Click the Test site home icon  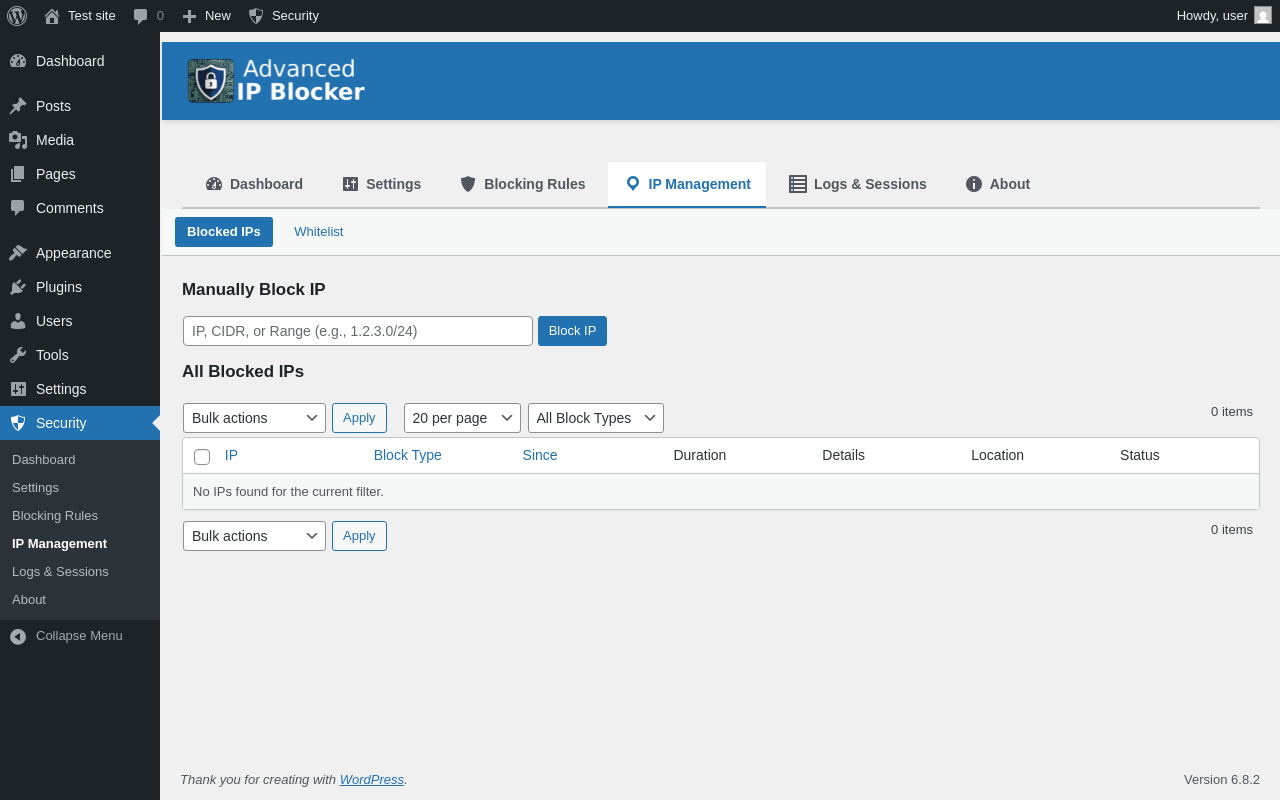52,16
